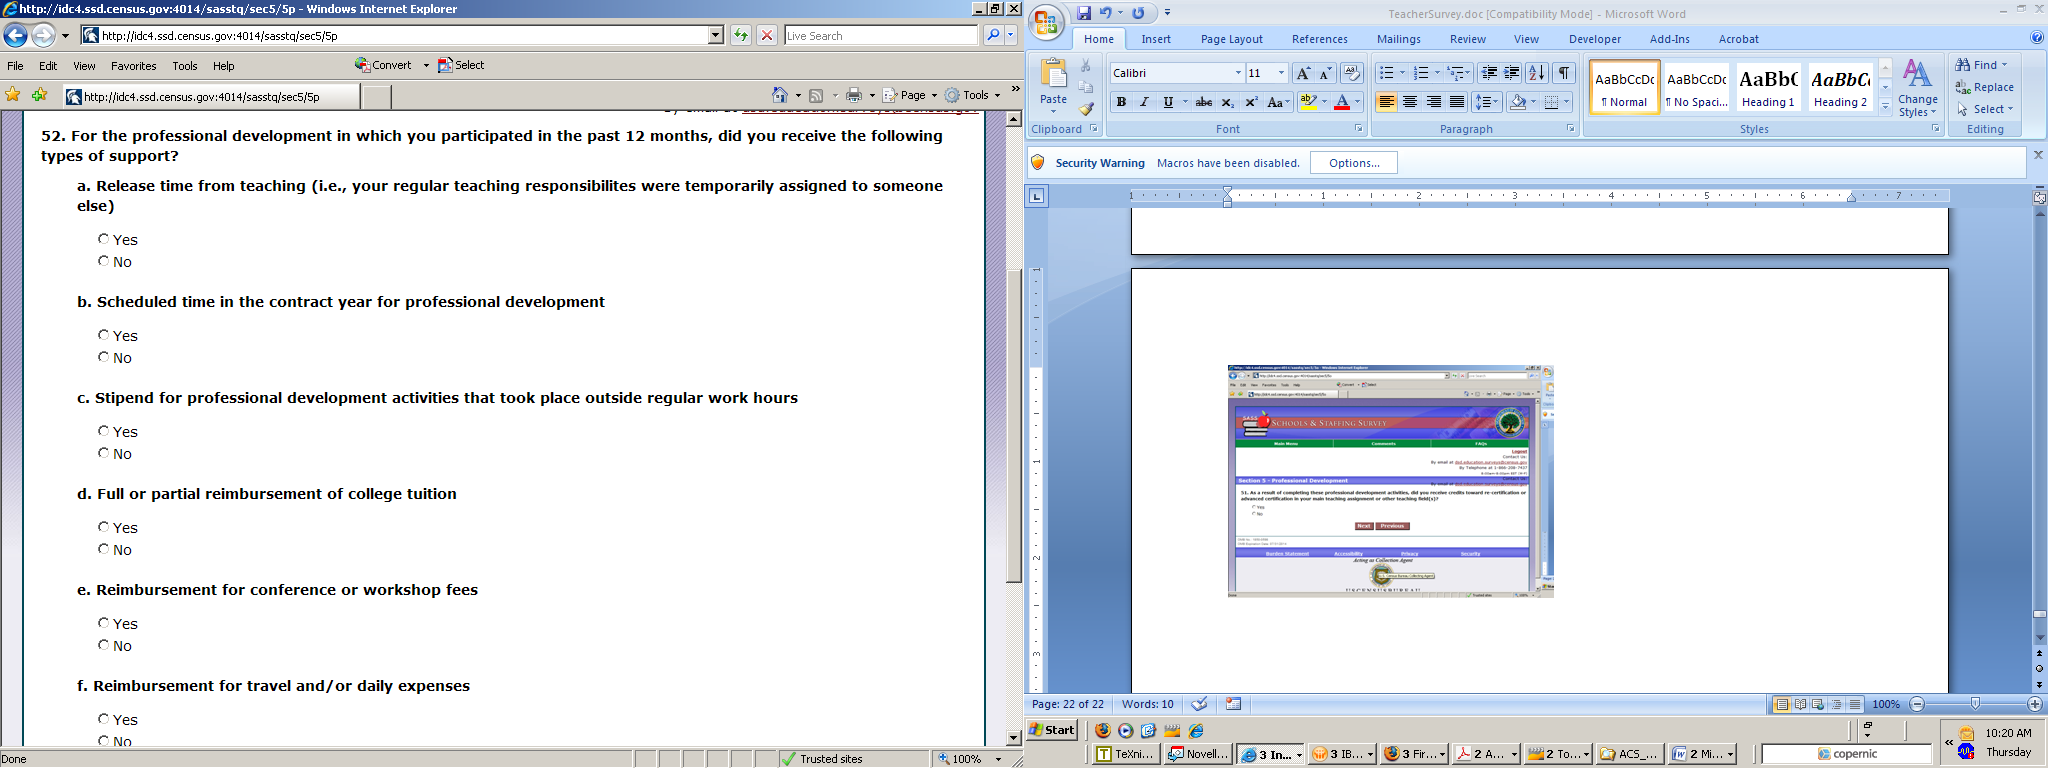Select No for release time from teaching
The image size is (2048, 768).
(103, 261)
